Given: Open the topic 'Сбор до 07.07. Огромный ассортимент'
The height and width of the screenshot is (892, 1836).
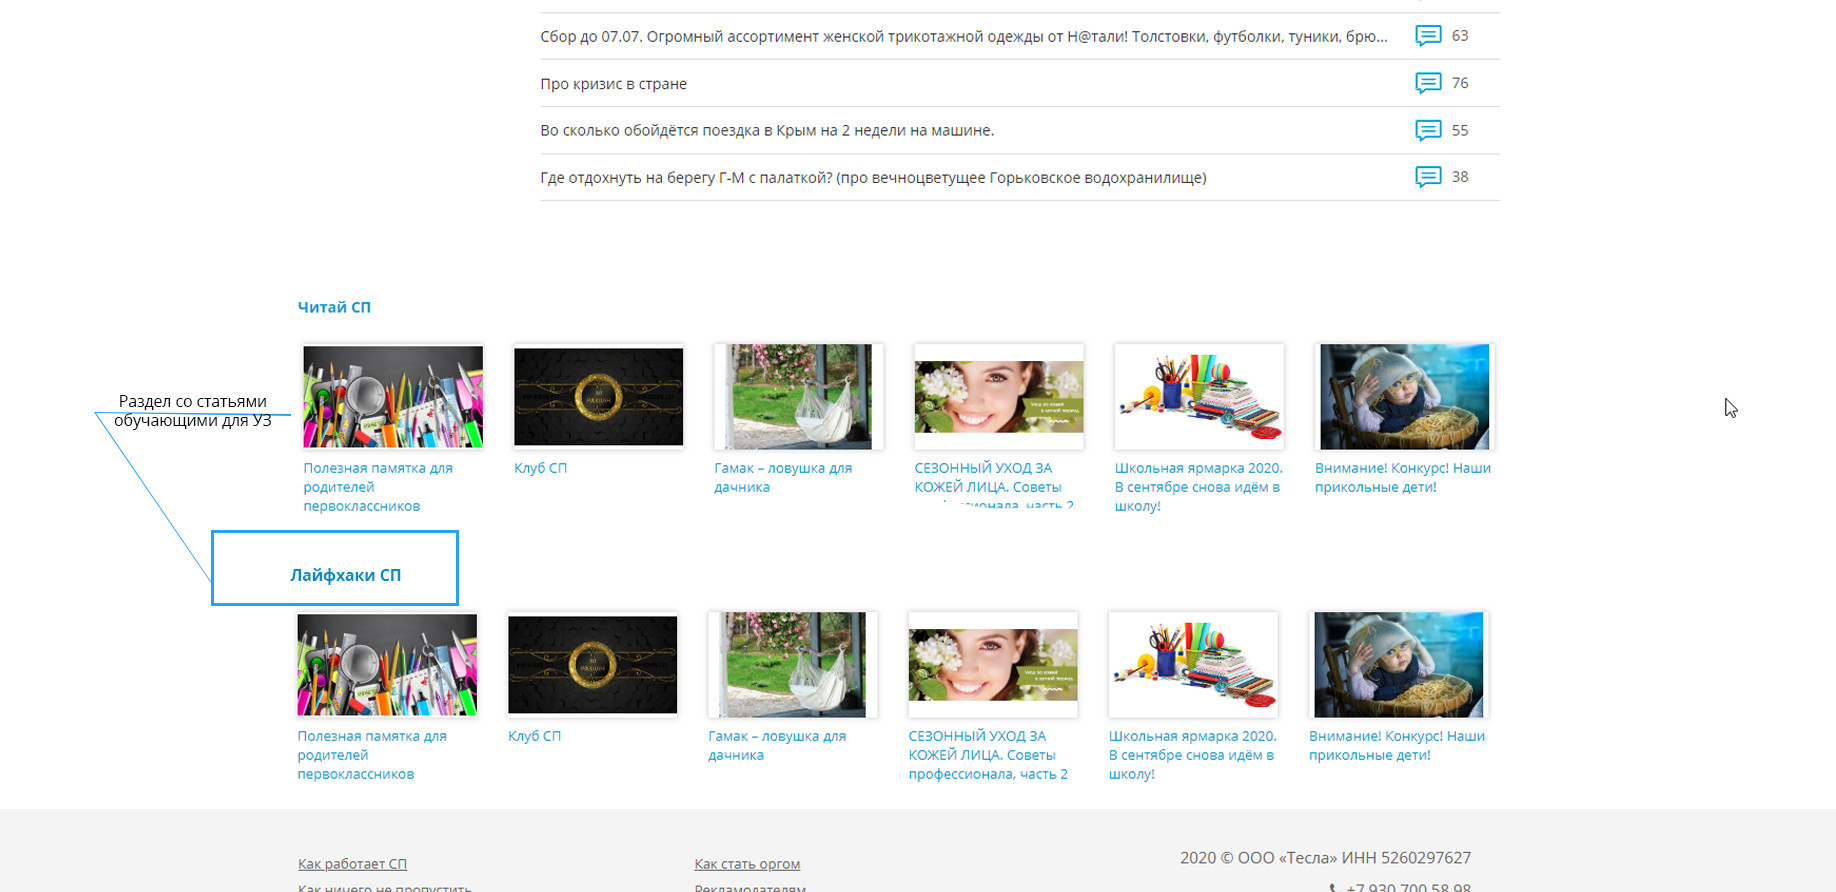Looking at the screenshot, I should point(964,37).
